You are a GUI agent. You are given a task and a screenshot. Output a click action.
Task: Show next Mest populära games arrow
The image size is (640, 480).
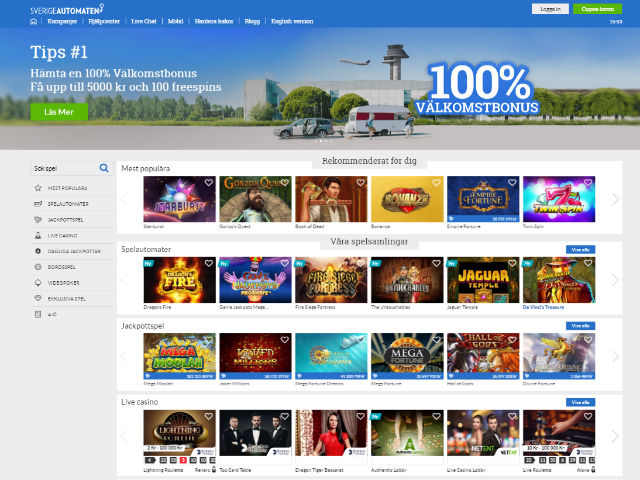(x=615, y=199)
